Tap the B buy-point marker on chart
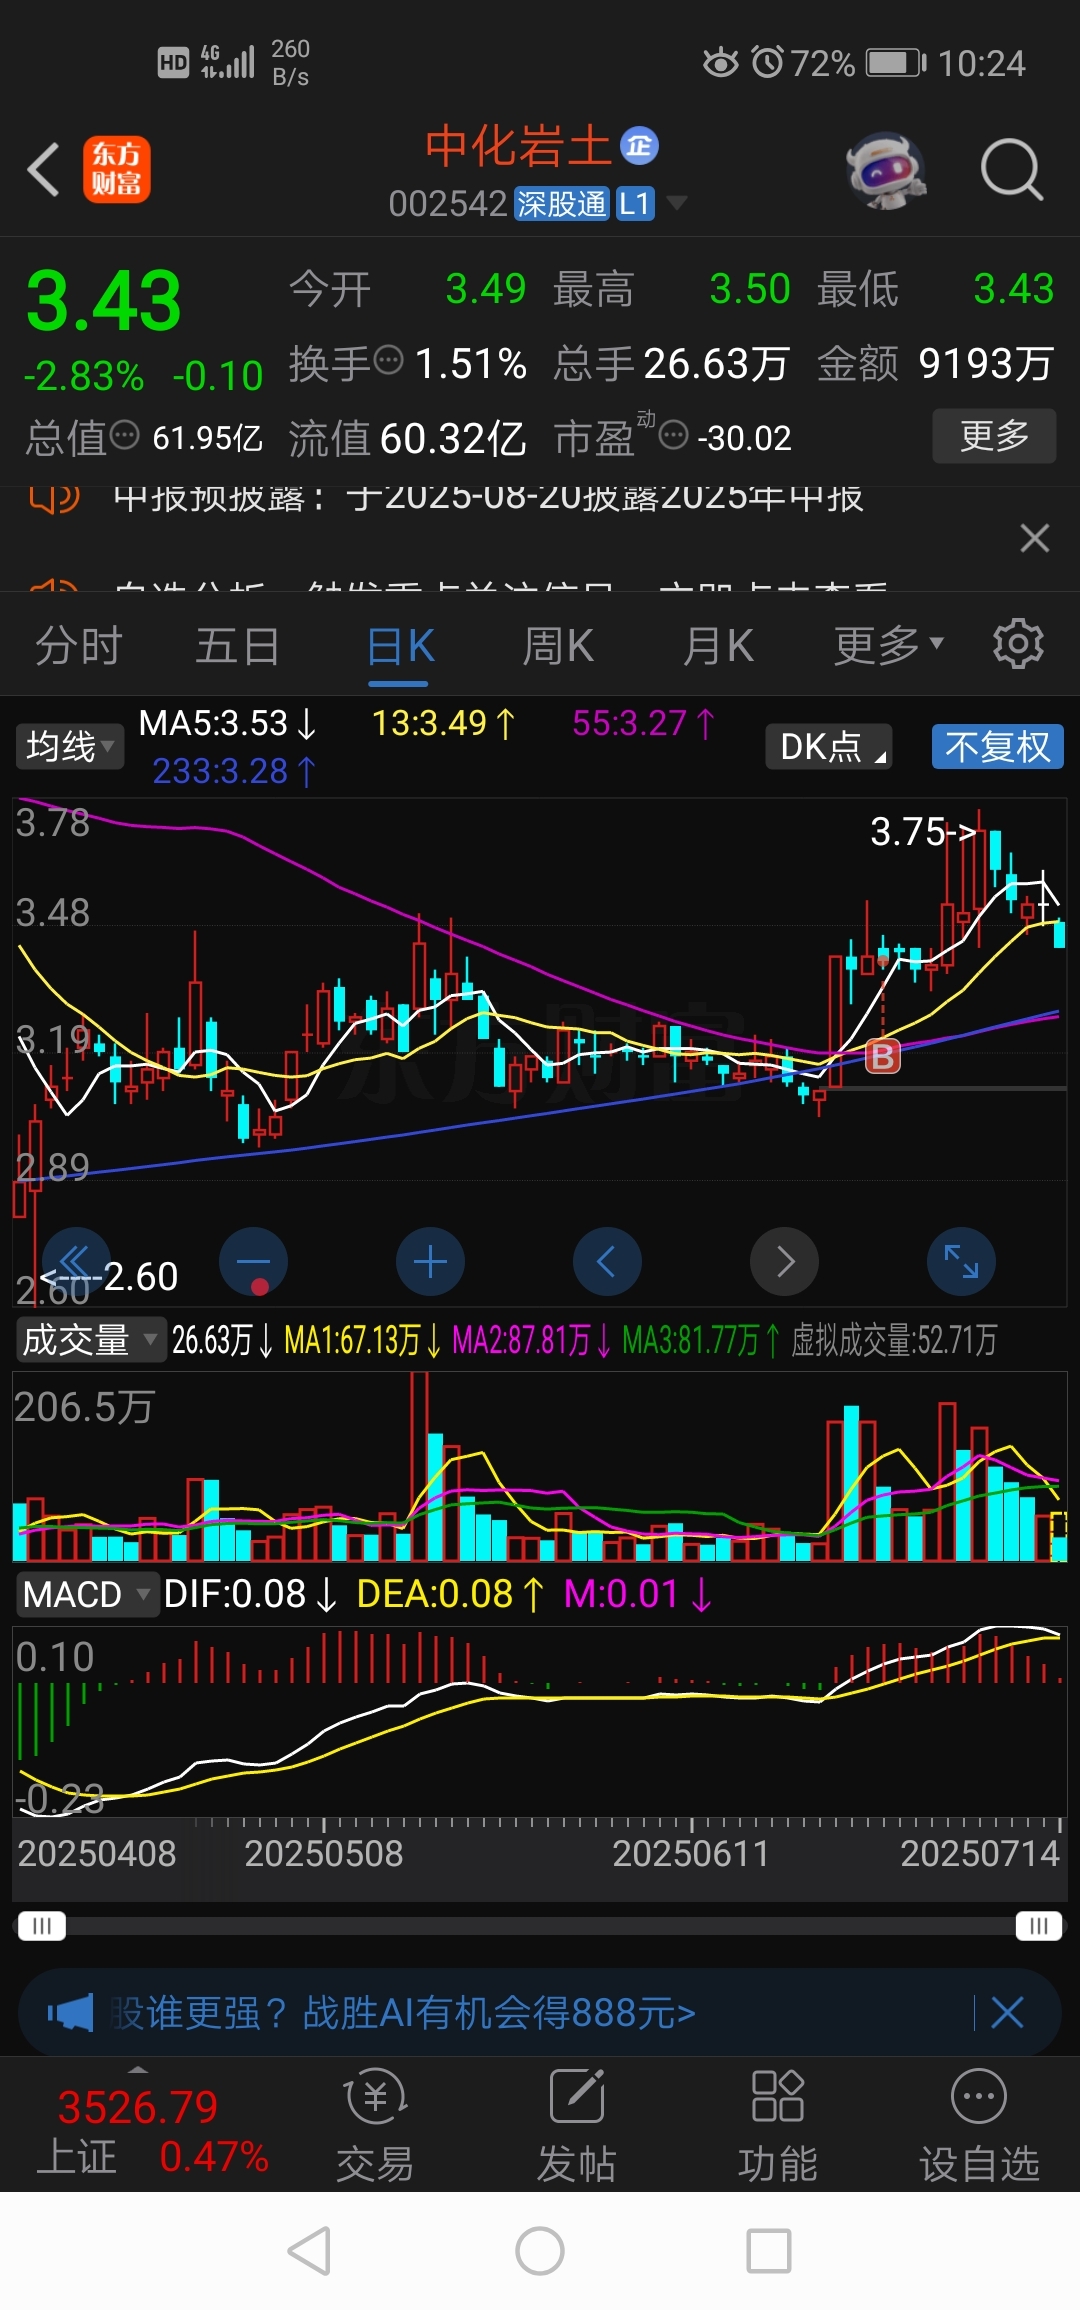Screen dimensions: 1080x2310 [882, 1056]
